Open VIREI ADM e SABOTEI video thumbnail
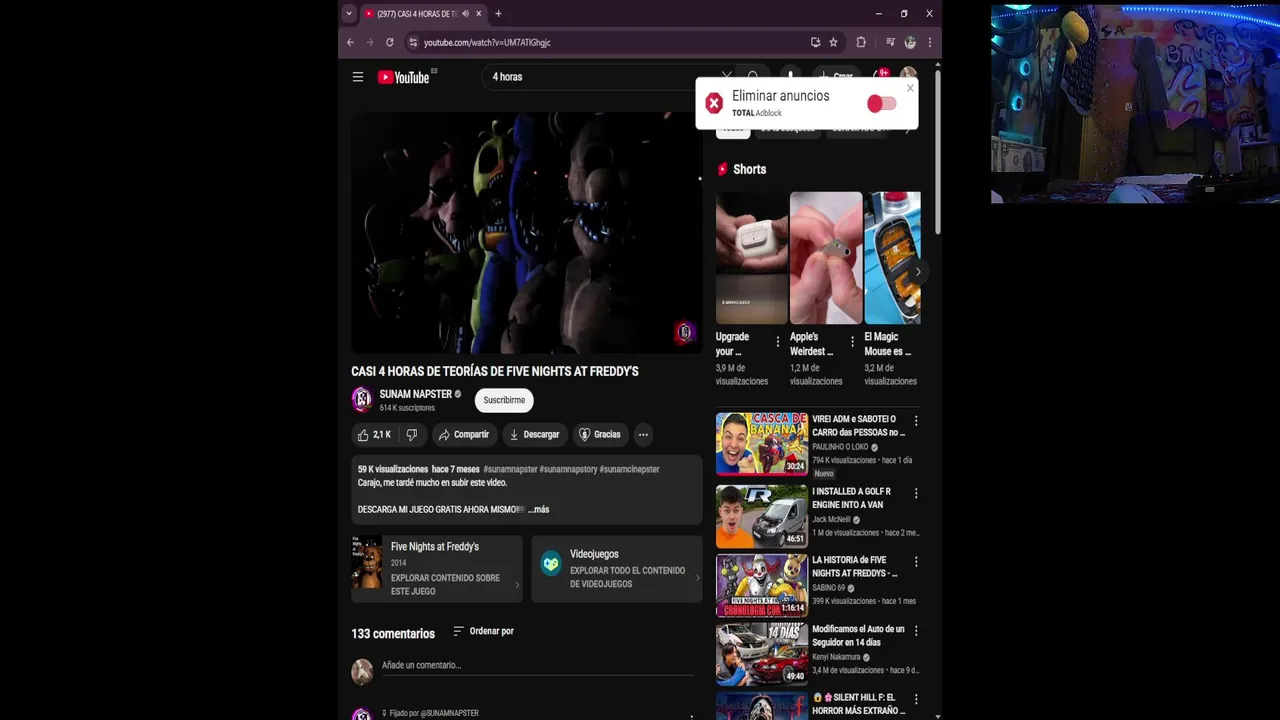 (x=762, y=444)
